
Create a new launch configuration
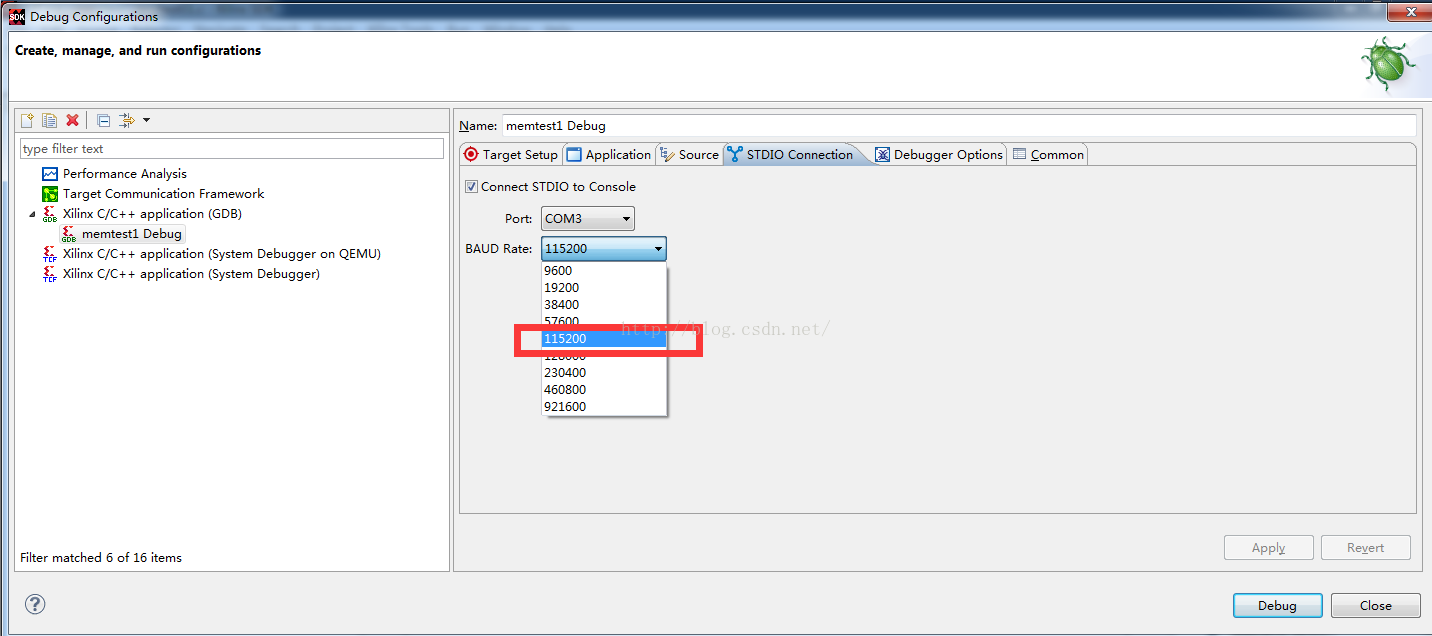click(27, 120)
